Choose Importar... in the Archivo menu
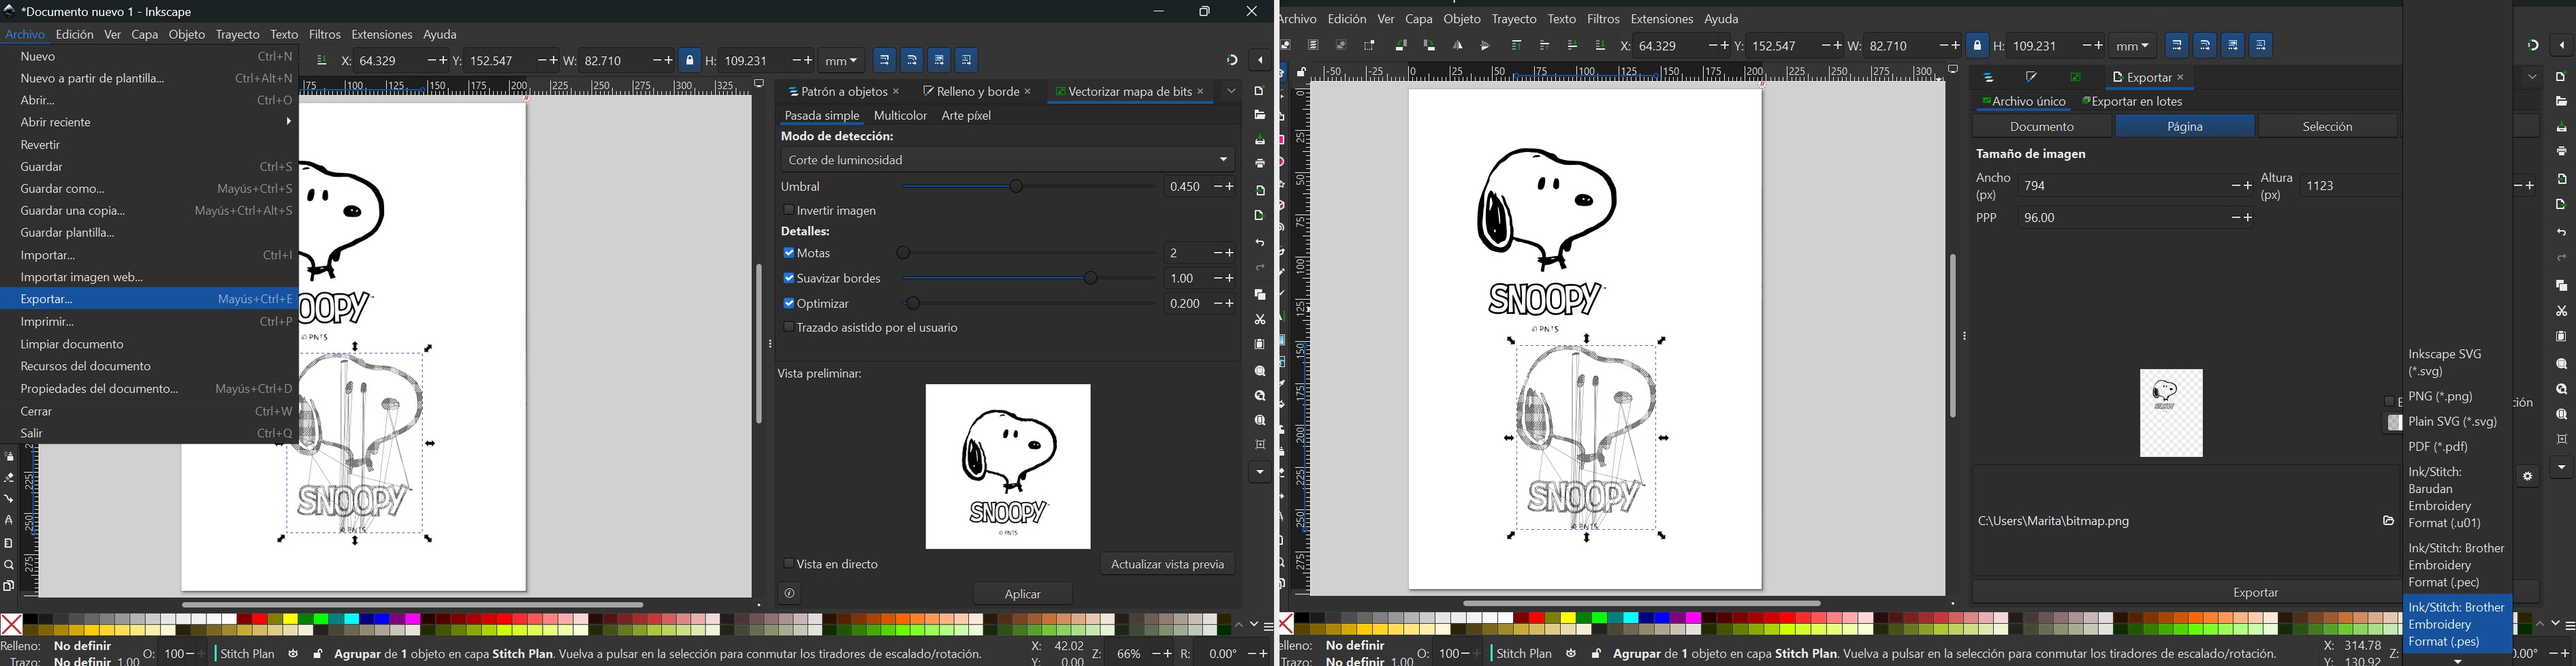Image resolution: width=2576 pixels, height=666 pixels. point(150,256)
